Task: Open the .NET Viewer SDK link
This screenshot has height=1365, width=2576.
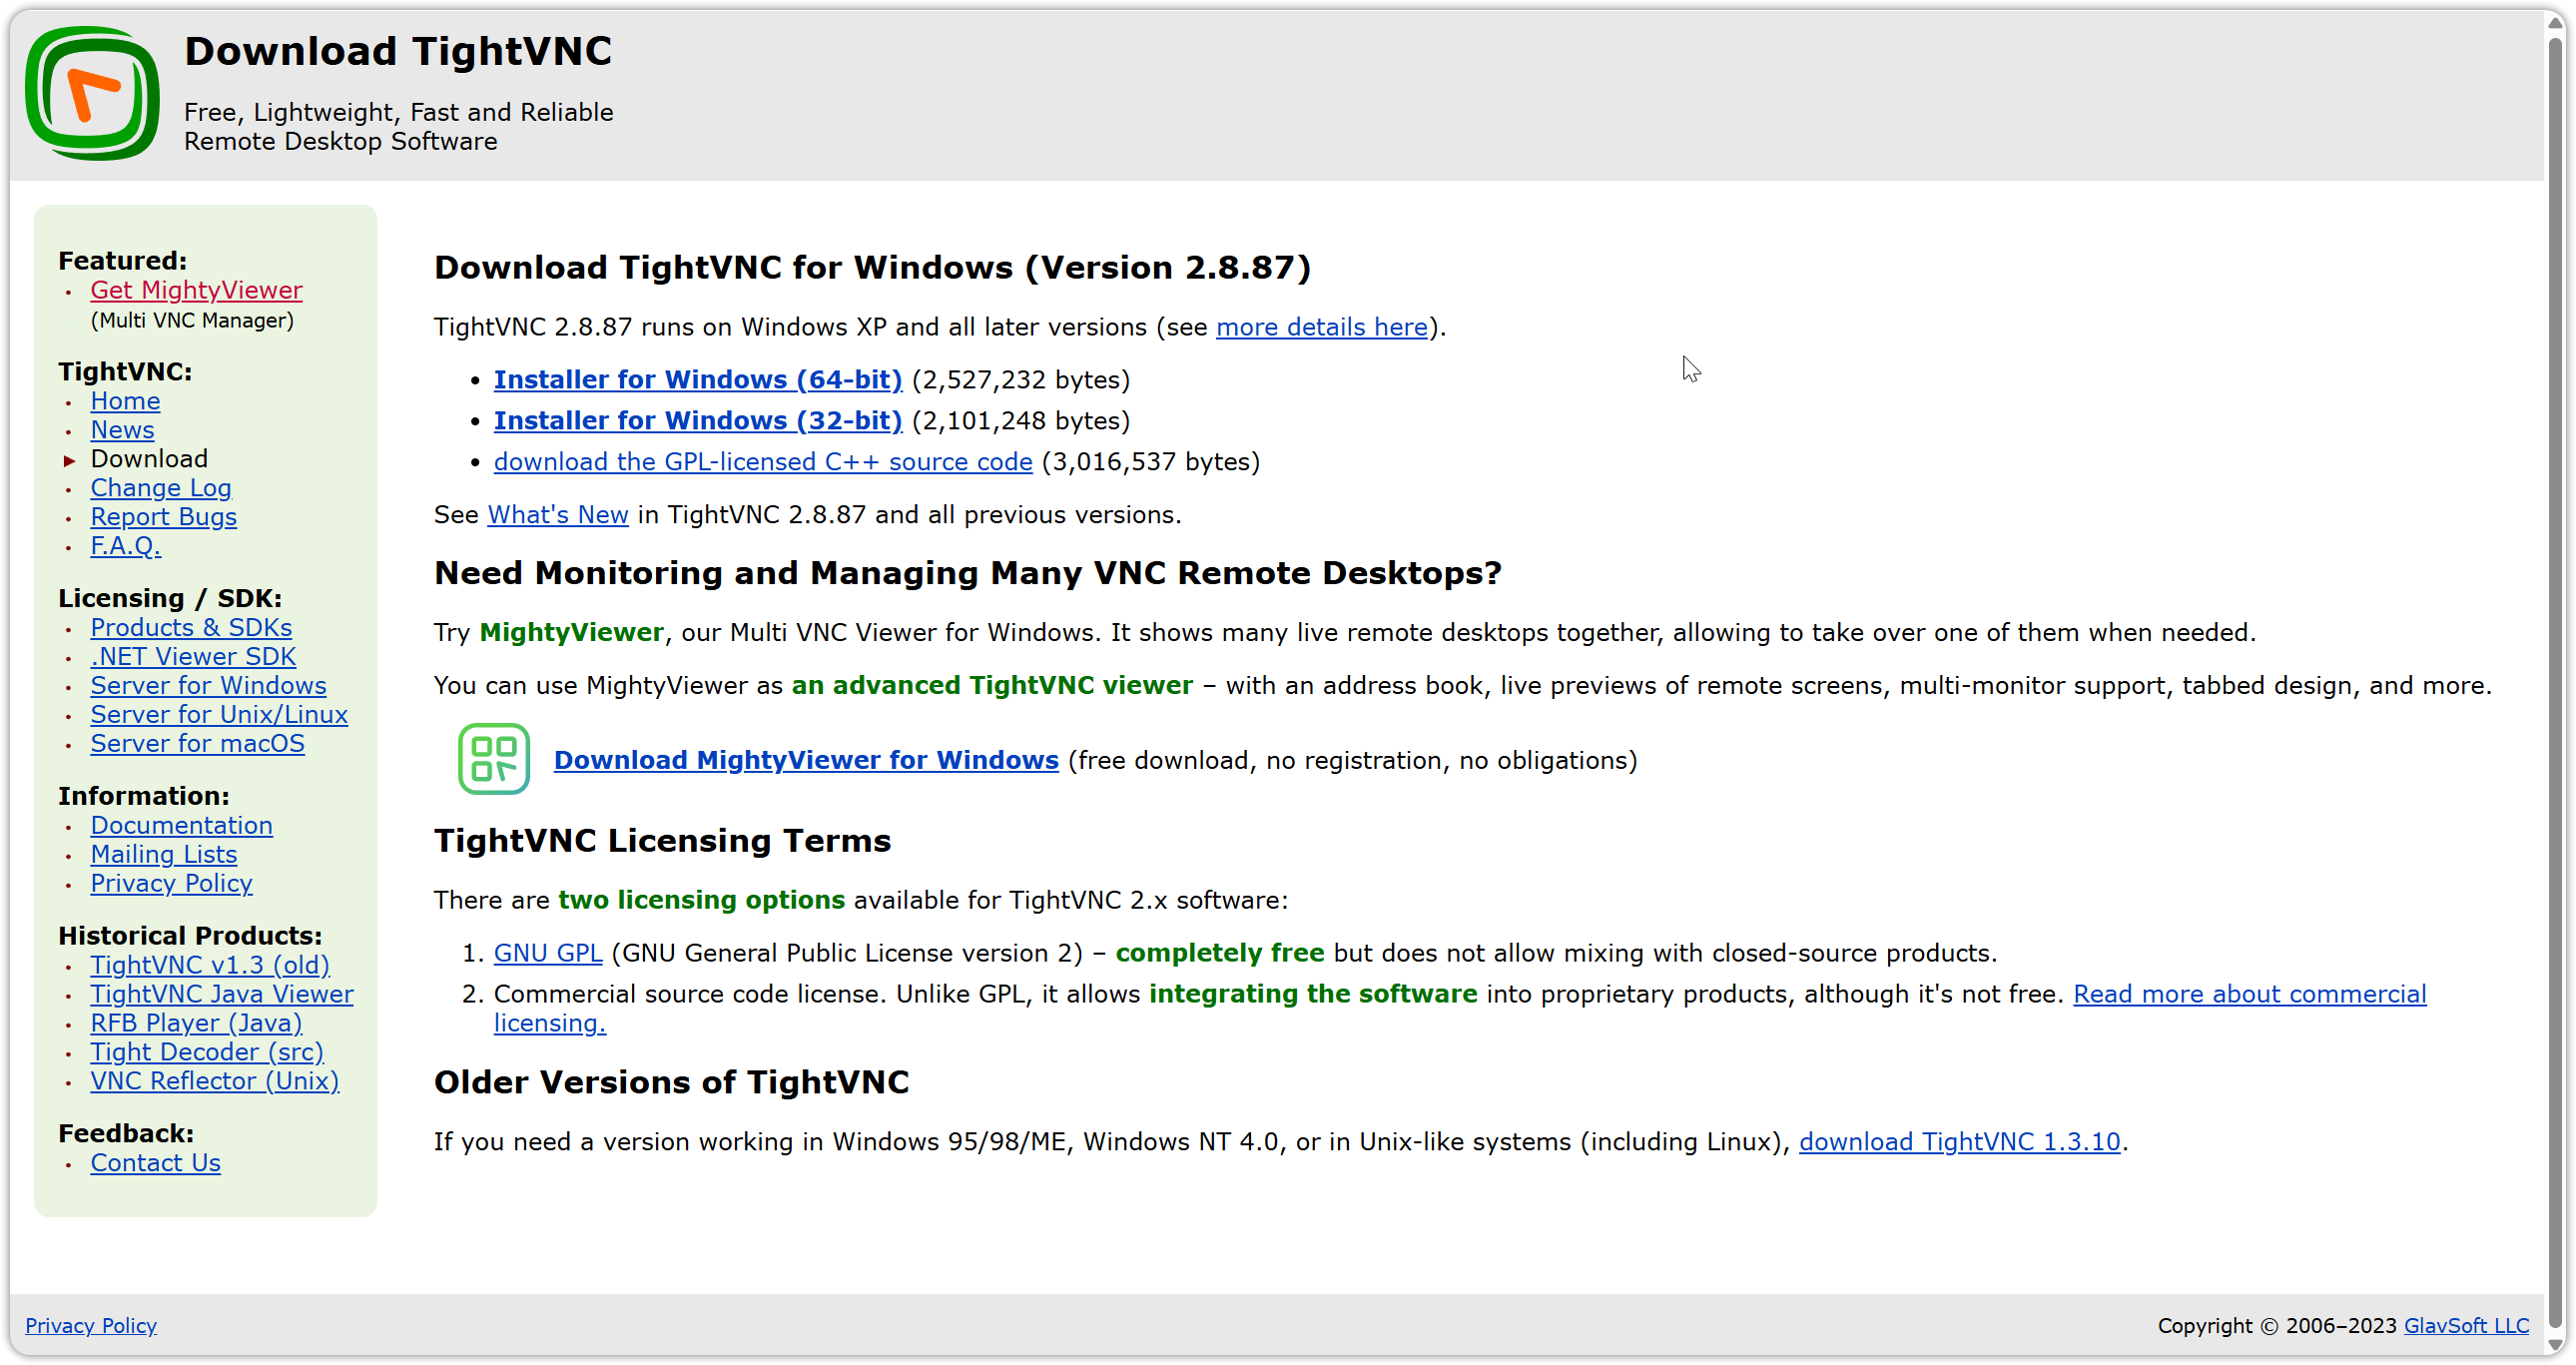Action: (193, 657)
